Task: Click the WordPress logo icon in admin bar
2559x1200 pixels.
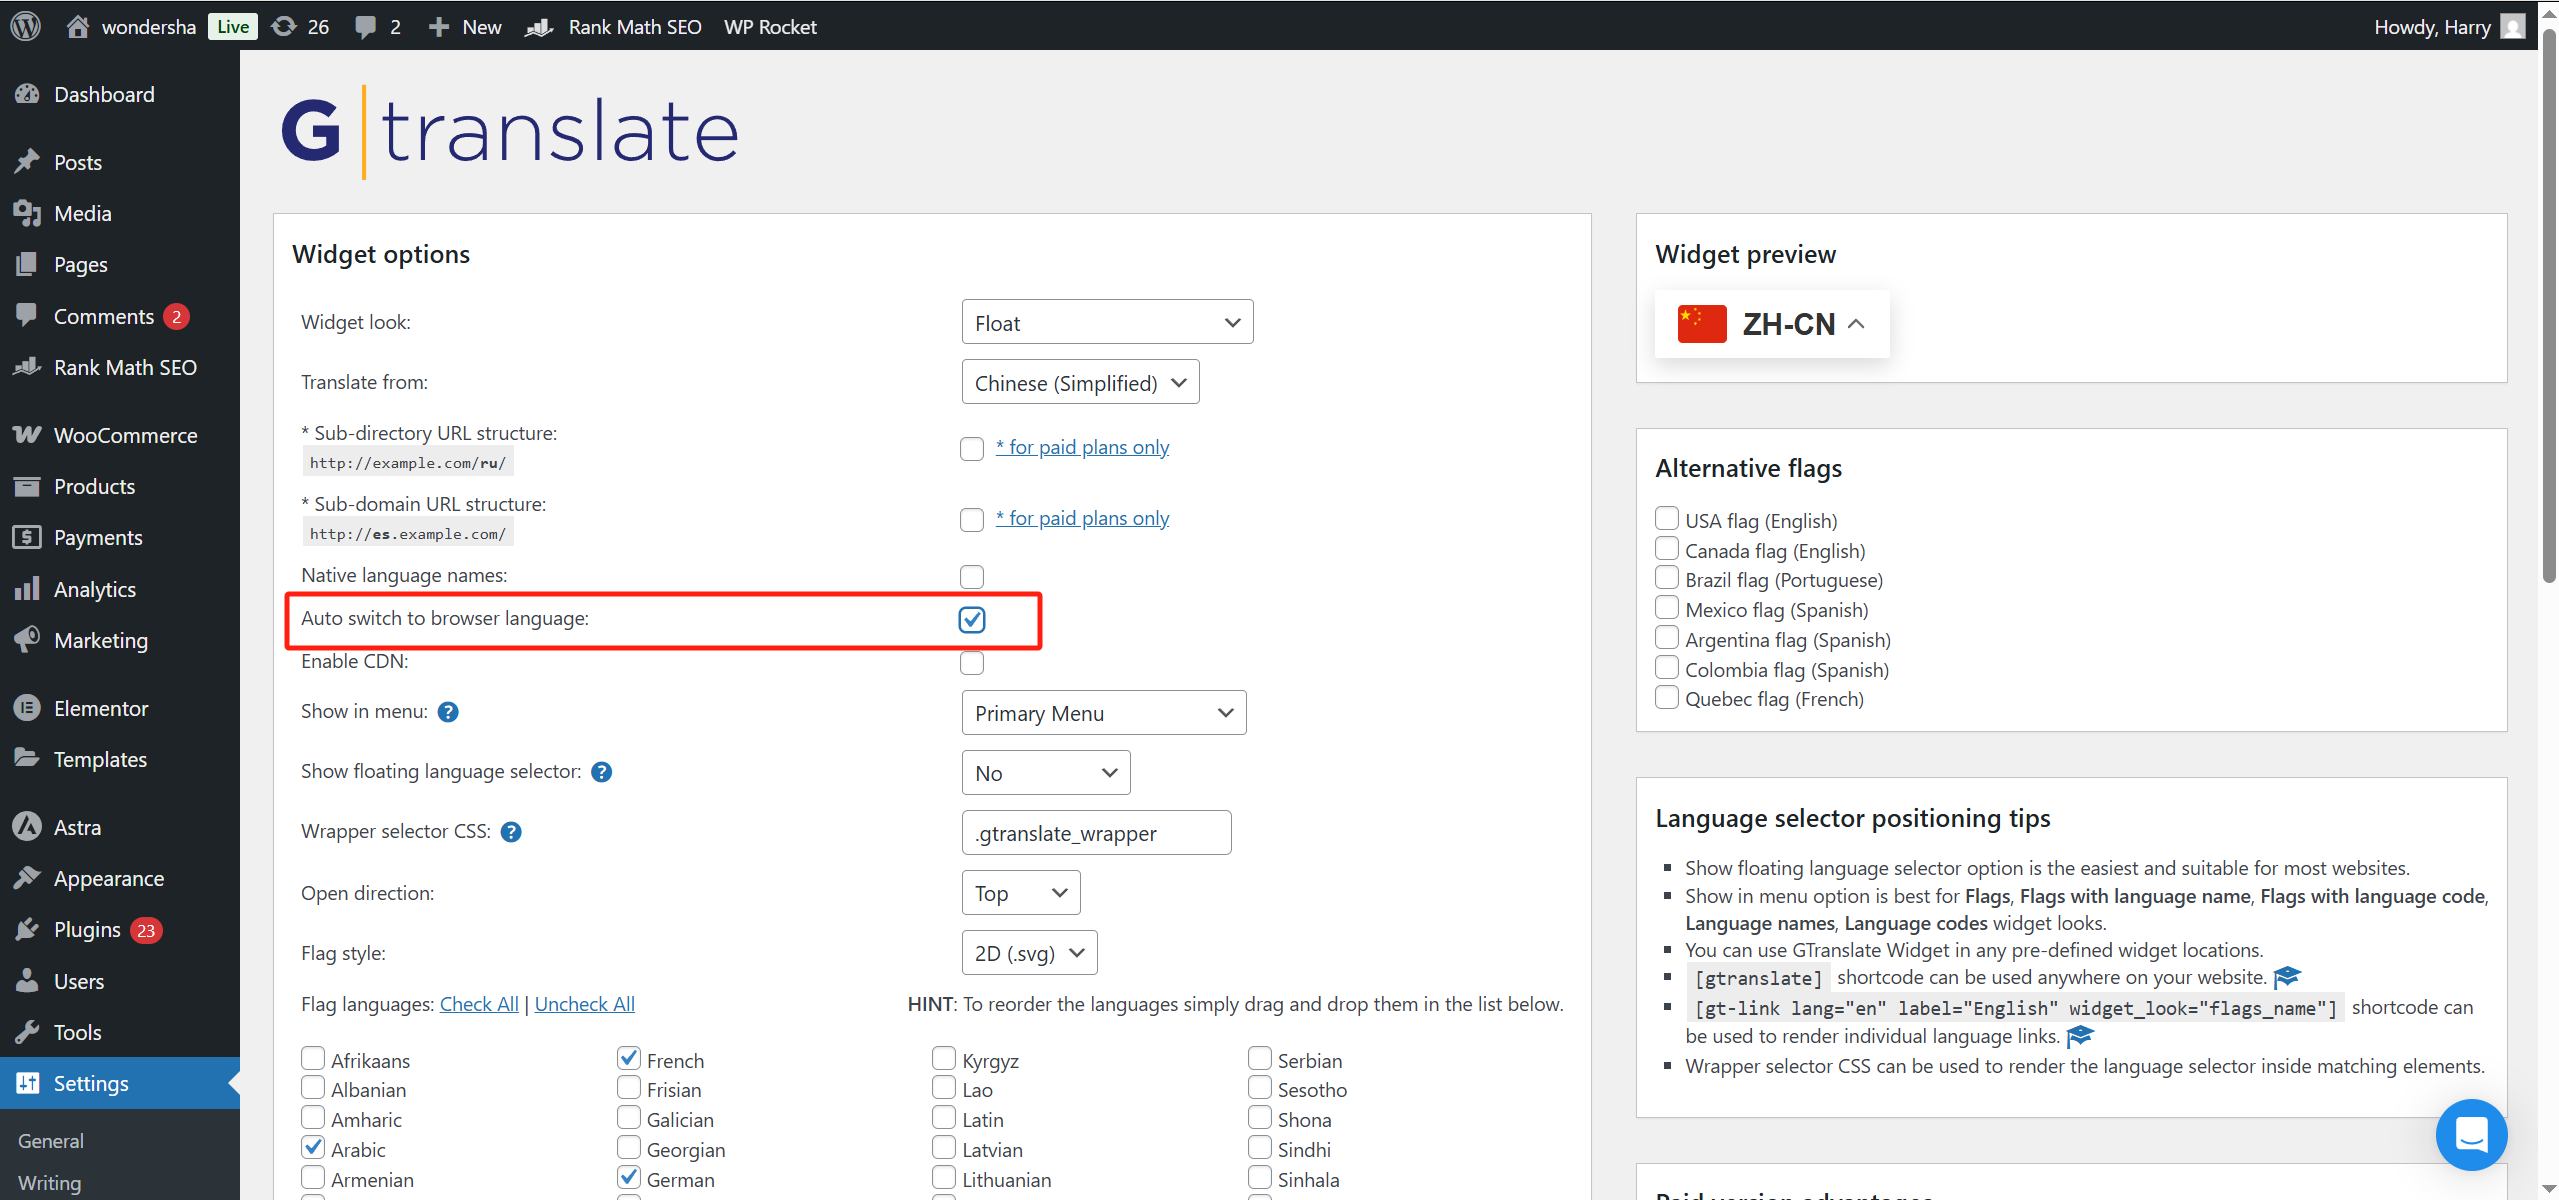Action: [26, 26]
